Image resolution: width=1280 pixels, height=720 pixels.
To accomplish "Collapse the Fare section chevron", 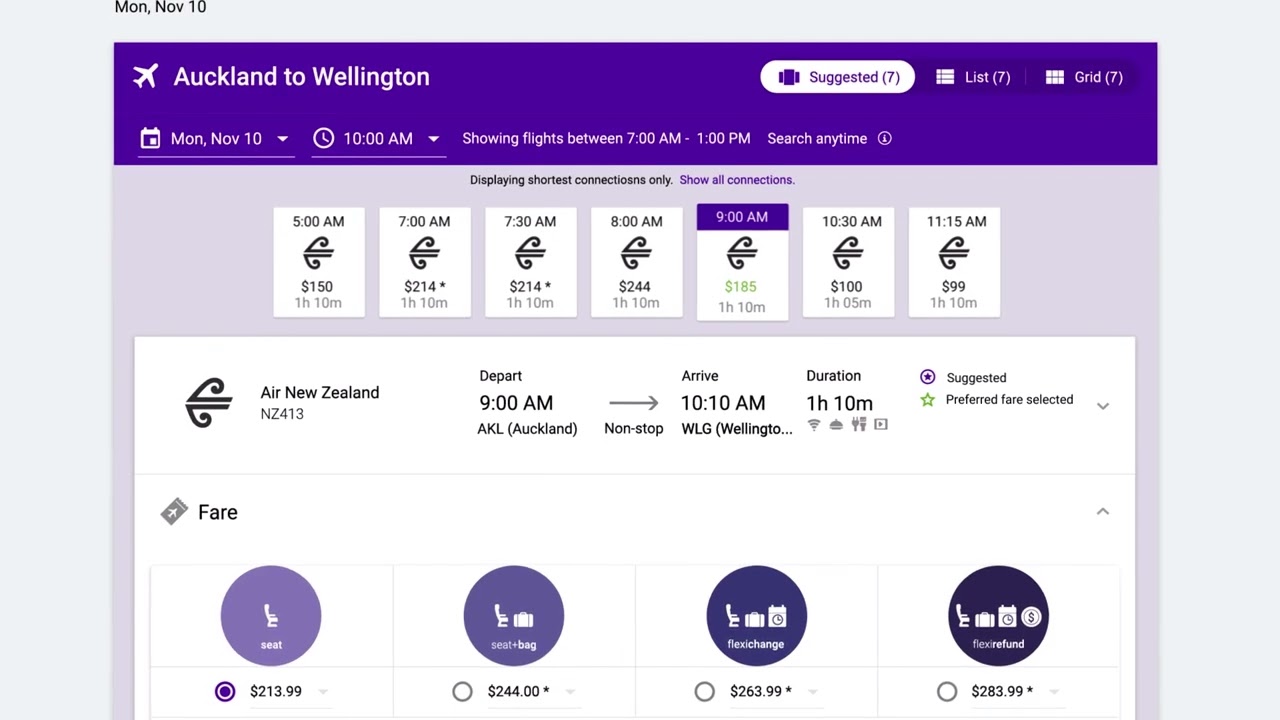I will click(x=1103, y=511).
